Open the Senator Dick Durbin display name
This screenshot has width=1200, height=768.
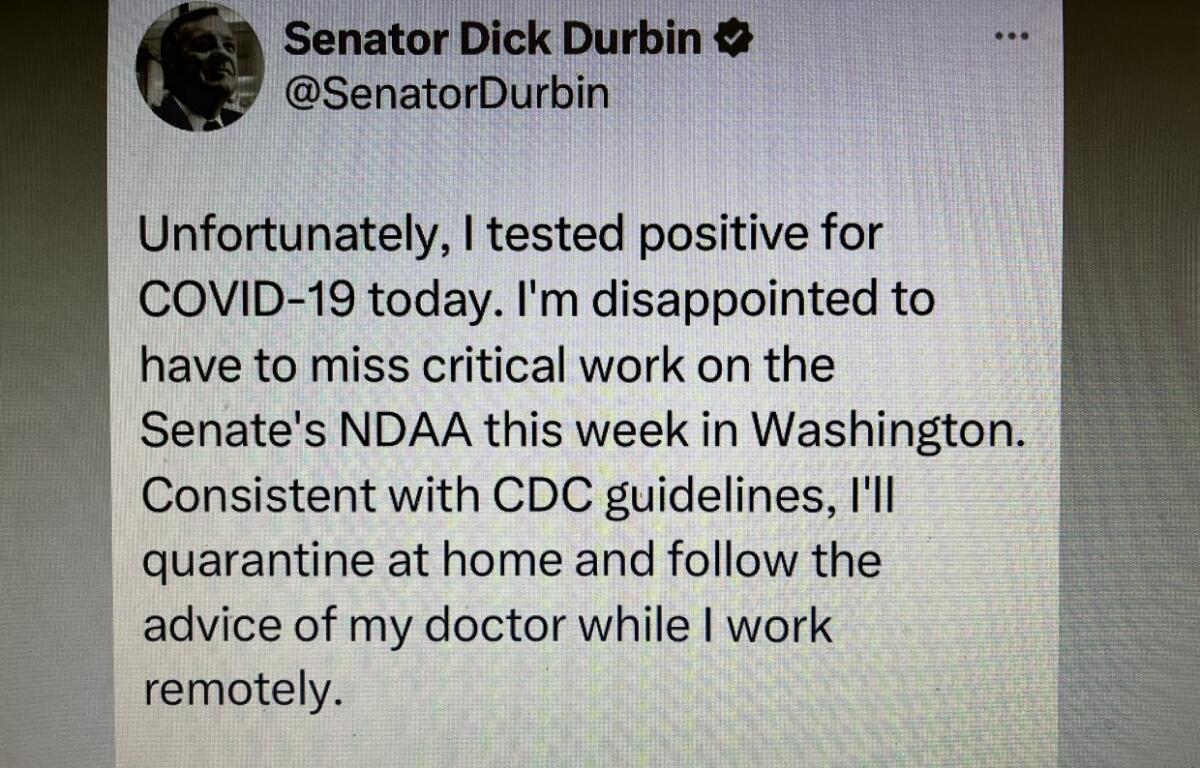point(492,39)
